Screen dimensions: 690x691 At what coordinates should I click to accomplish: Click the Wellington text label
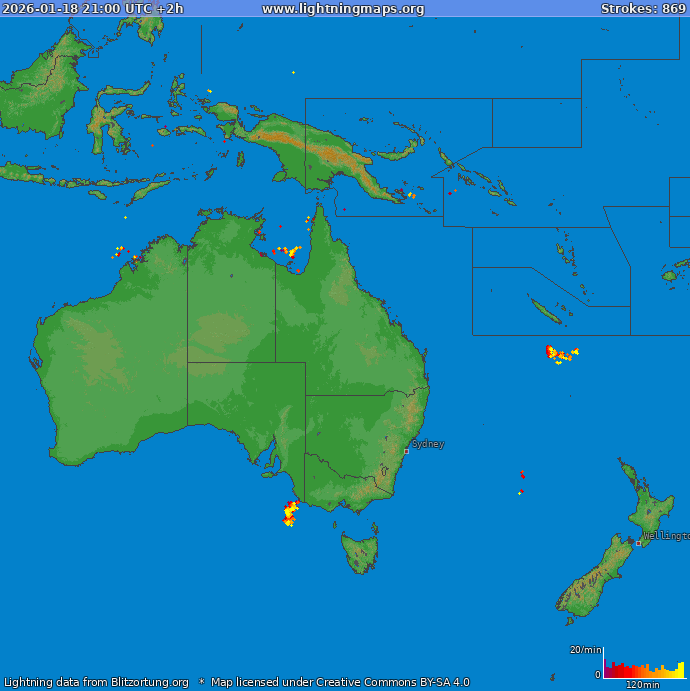(x=666, y=536)
